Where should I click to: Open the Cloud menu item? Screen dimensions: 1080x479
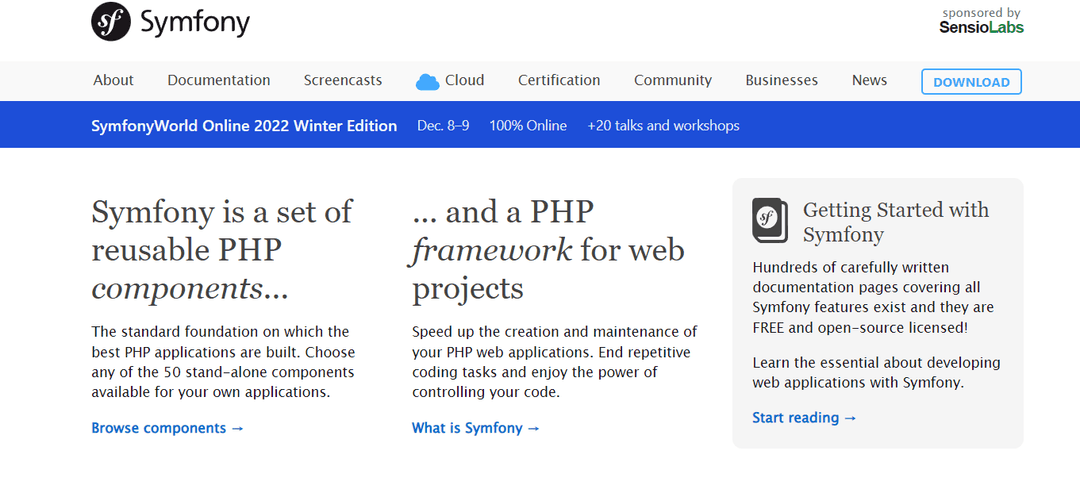464,80
